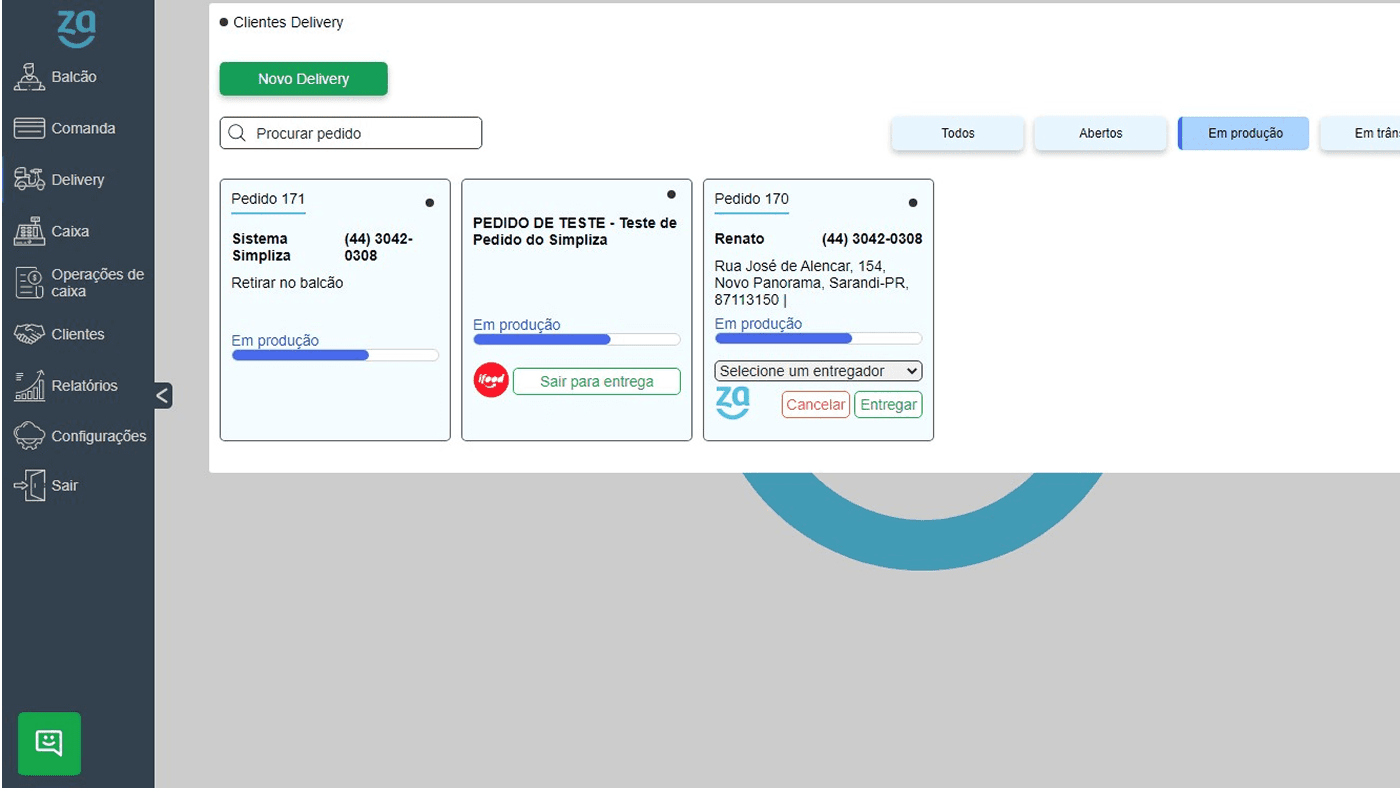Click the customer name Renato
This screenshot has height=788, width=1400.
point(739,239)
